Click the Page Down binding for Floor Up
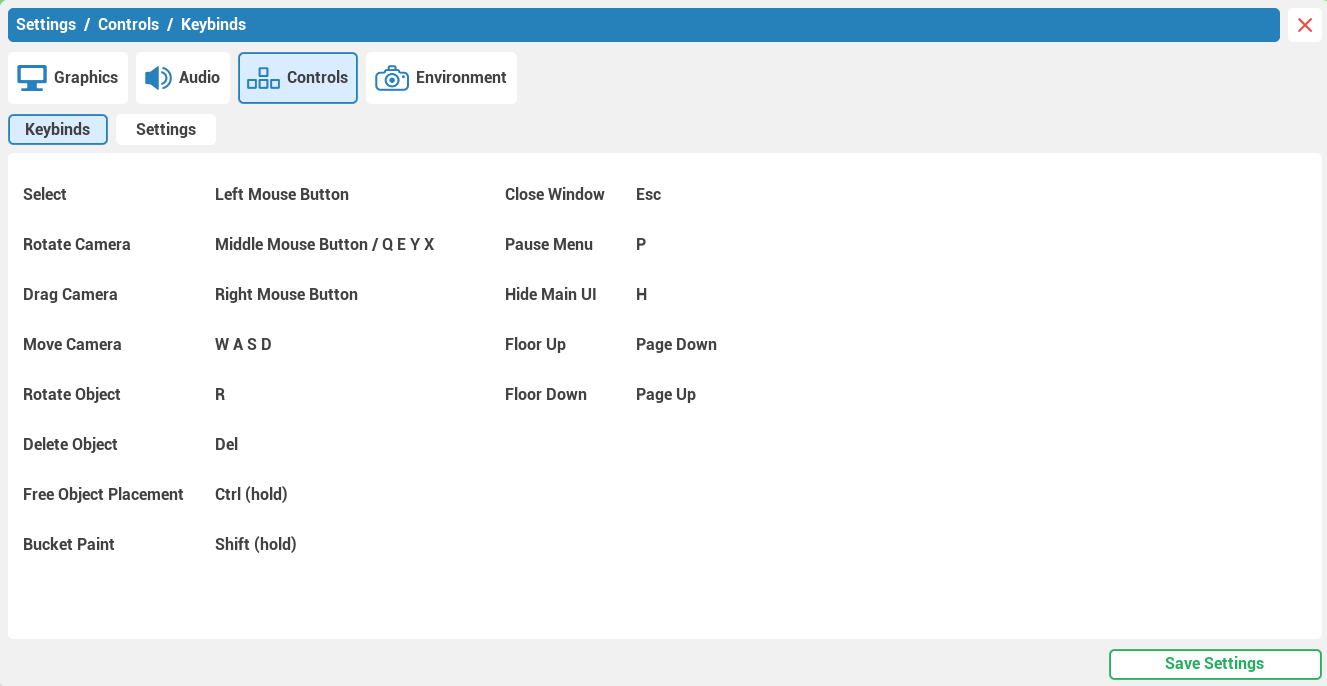 pyautogui.click(x=676, y=344)
